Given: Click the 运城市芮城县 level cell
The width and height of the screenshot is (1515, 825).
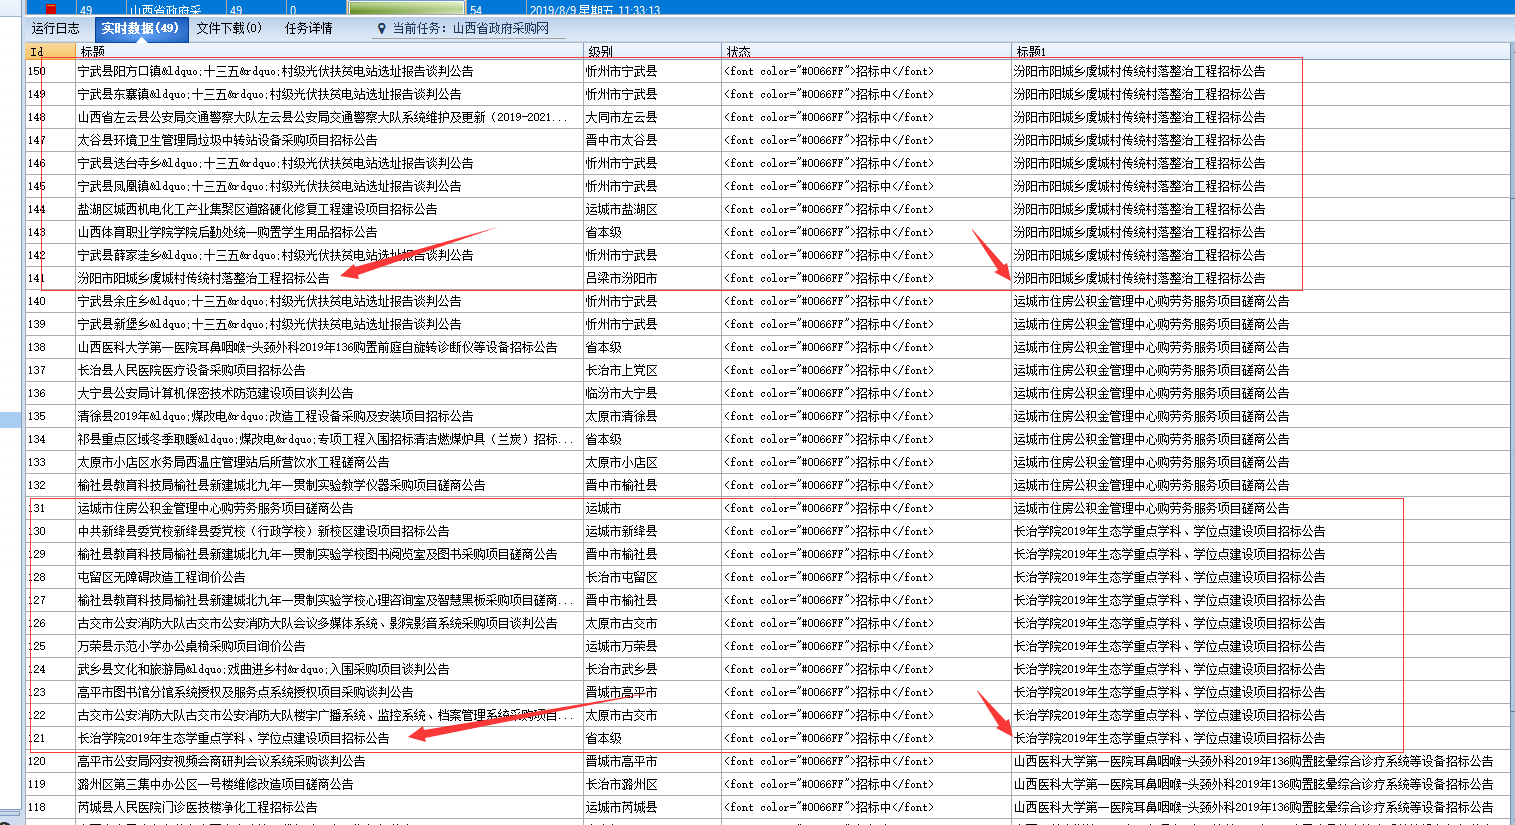Looking at the screenshot, I should (x=653, y=807).
